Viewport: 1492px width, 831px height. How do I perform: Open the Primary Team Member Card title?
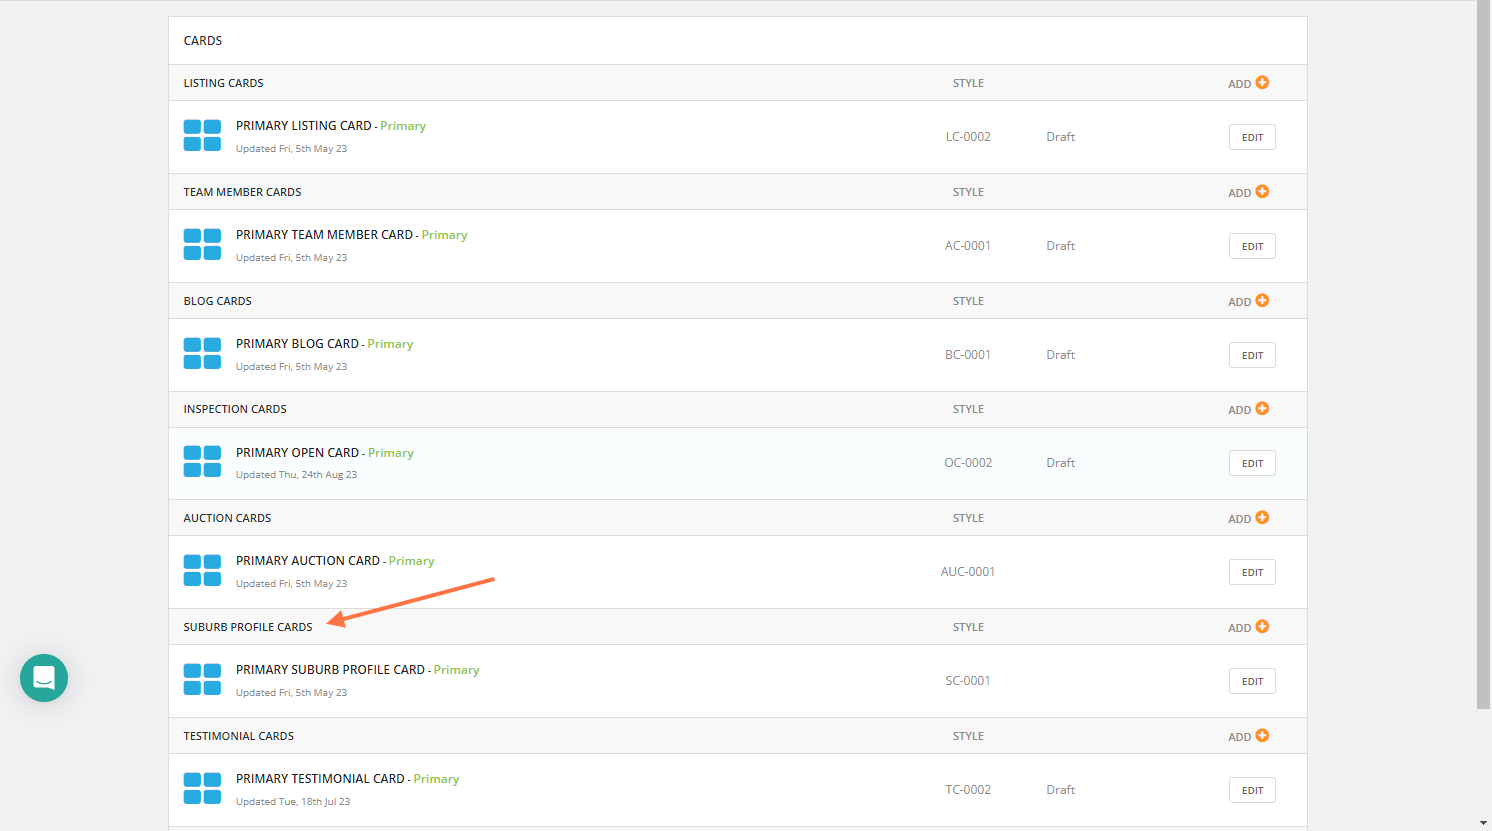(x=325, y=235)
